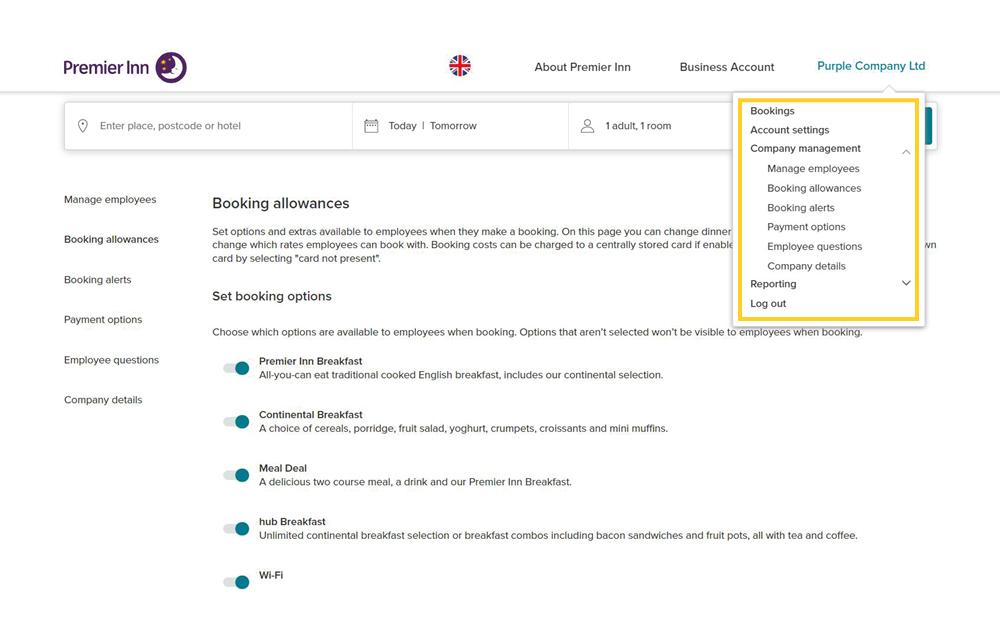
Task: Select Employee questions in the dropdown menu
Action: tap(814, 247)
